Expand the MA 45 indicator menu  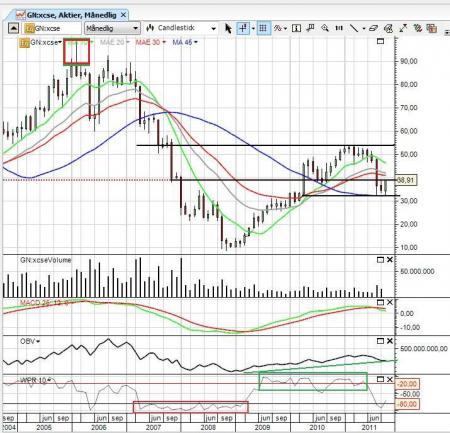(185, 42)
